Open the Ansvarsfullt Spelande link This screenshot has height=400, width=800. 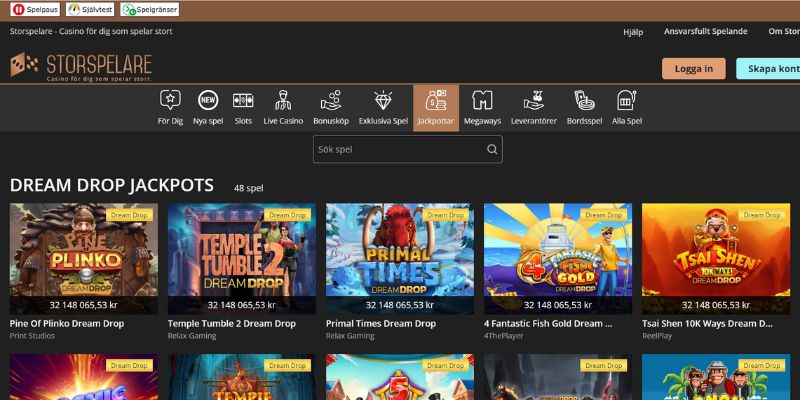click(x=706, y=31)
